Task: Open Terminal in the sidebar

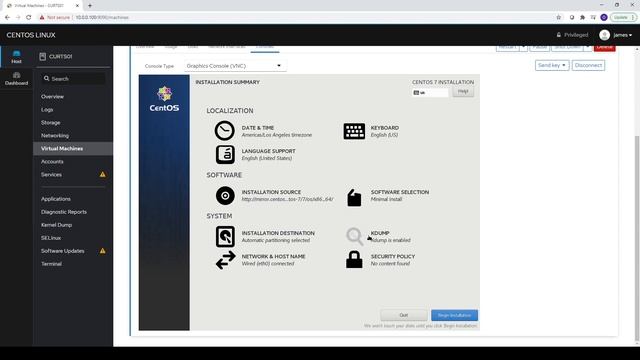Action: click(x=51, y=264)
